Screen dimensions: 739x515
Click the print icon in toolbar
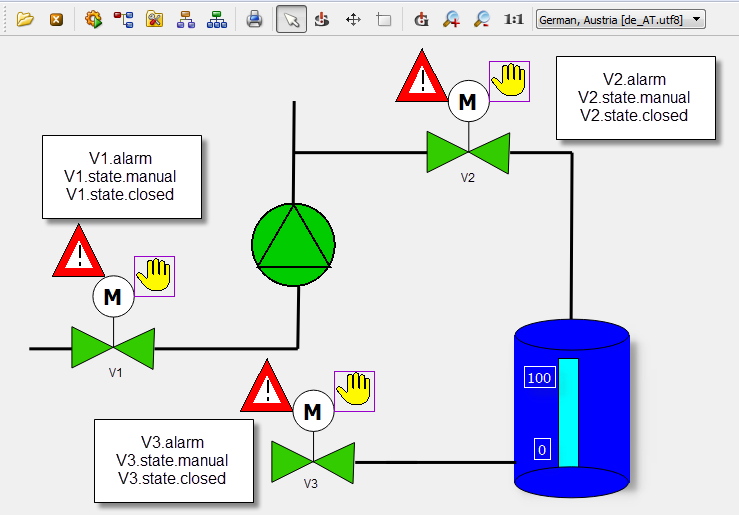254,19
